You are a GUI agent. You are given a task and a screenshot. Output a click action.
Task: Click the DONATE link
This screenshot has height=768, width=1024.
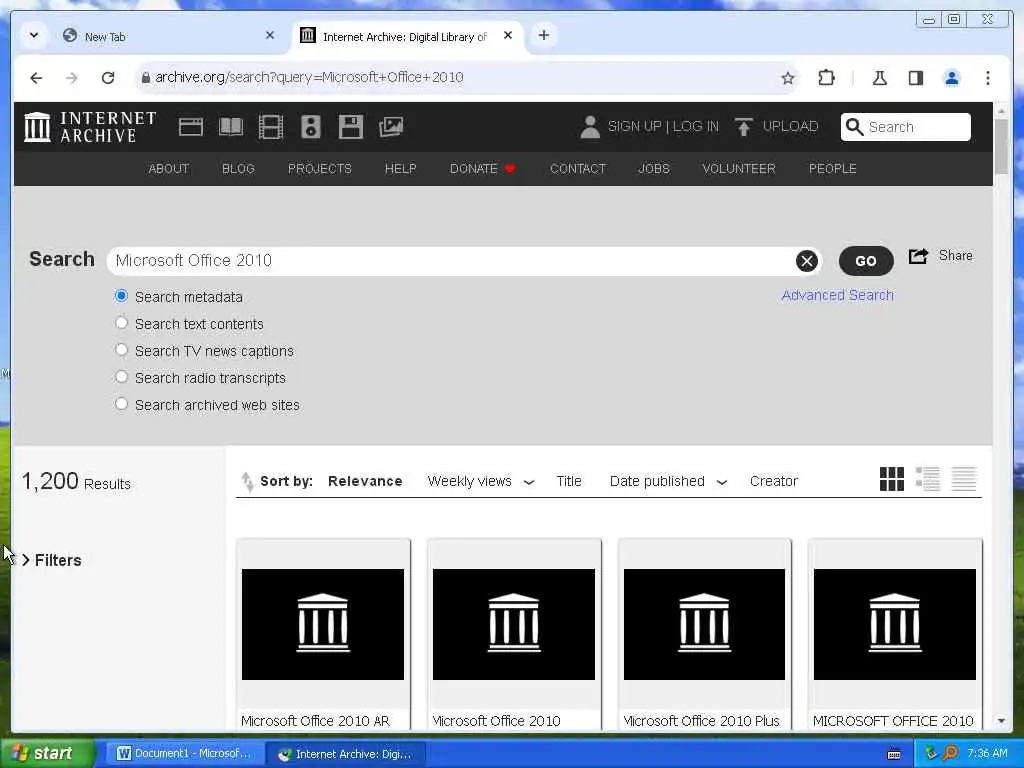(483, 168)
